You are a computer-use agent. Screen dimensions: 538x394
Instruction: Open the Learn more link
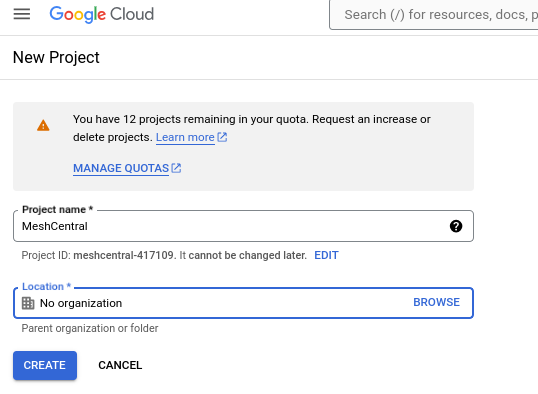(x=185, y=137)
